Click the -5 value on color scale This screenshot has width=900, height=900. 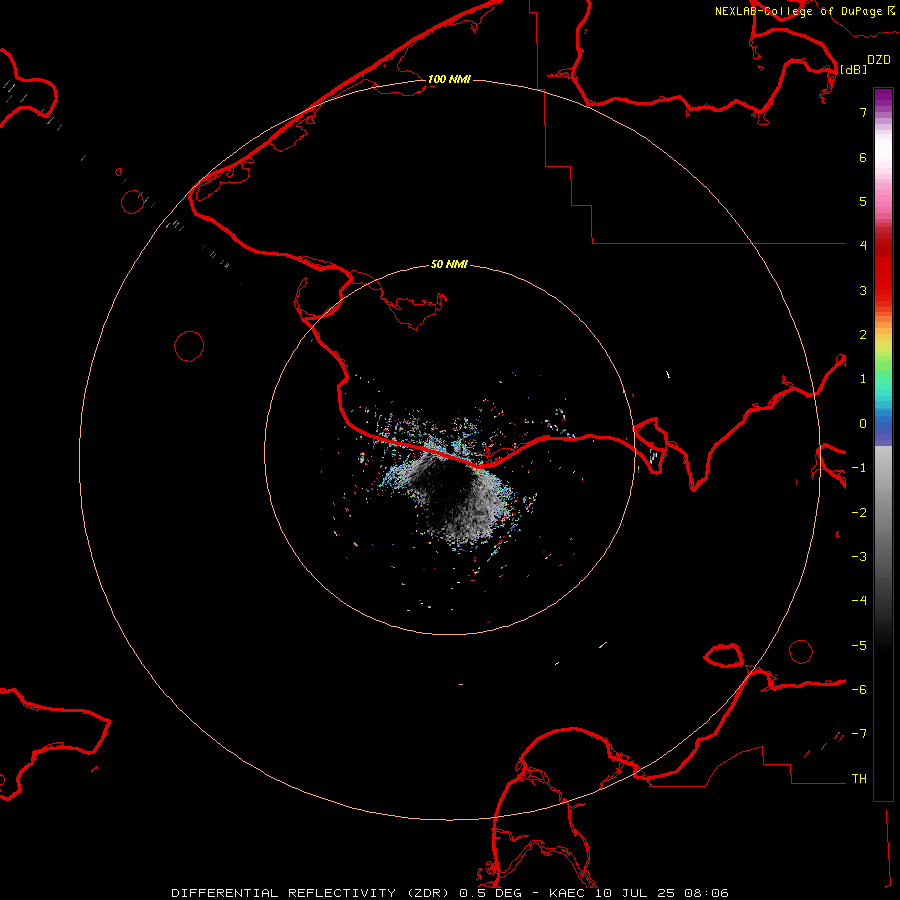point(859,646)
